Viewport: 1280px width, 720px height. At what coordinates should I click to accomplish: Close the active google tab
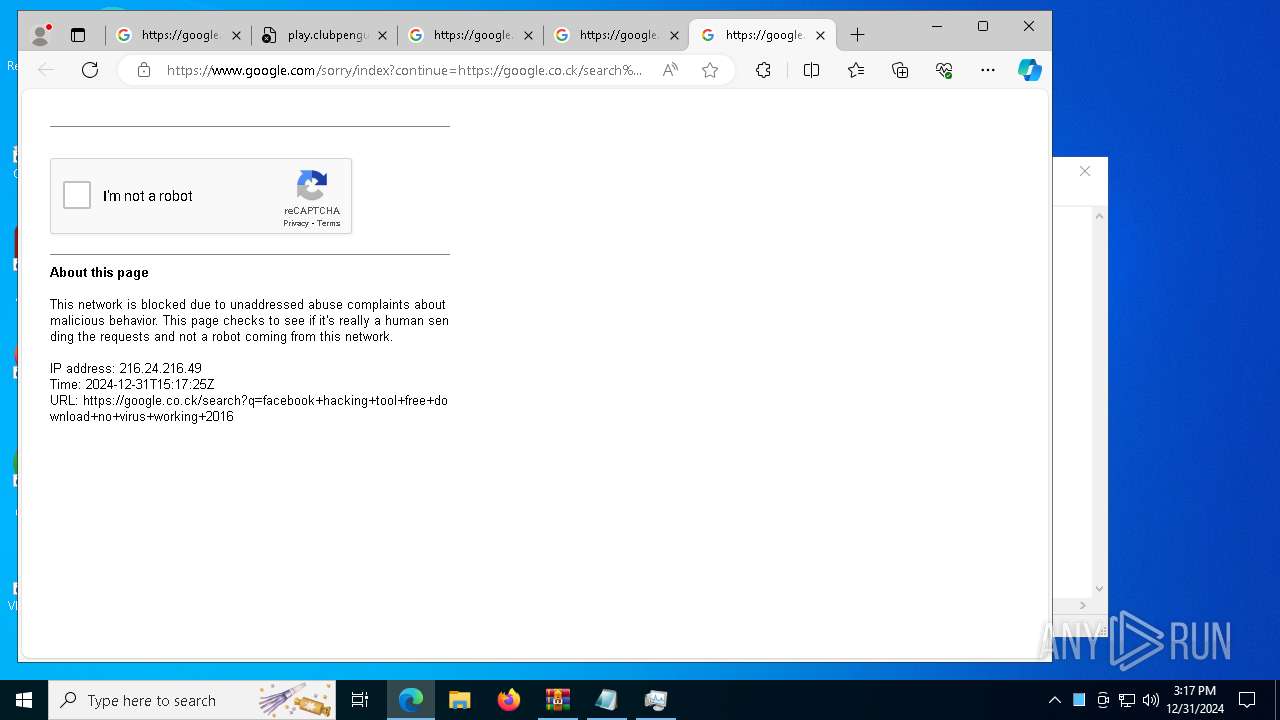point(820,35)
